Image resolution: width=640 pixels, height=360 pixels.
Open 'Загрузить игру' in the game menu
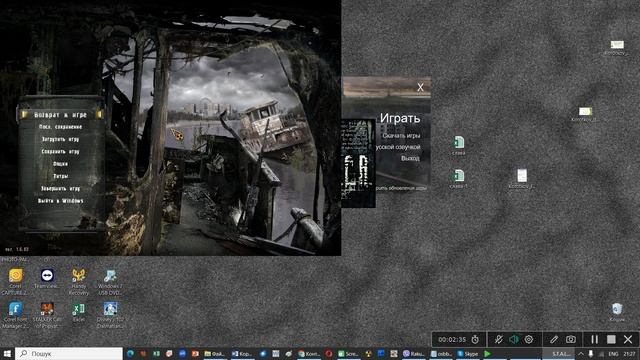[60, 139]
